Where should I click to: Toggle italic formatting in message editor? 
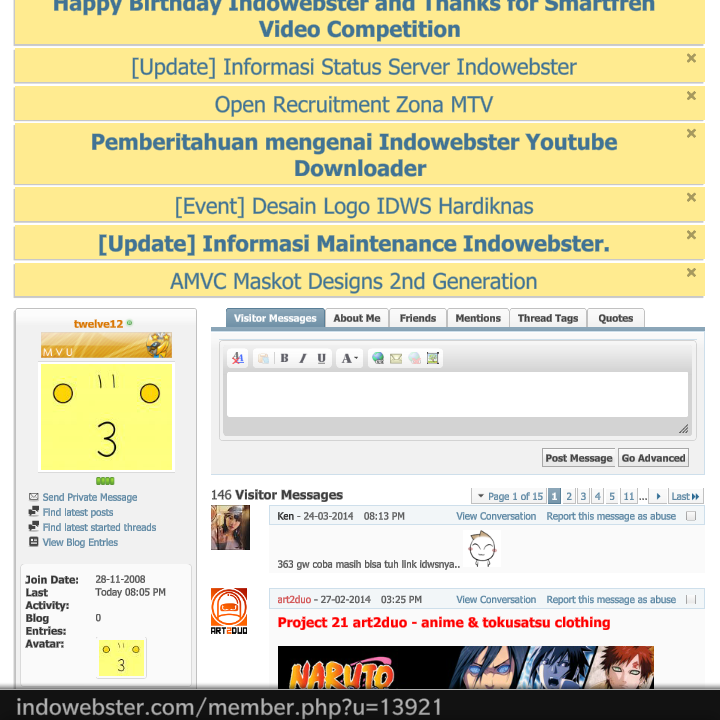point(303,358)
